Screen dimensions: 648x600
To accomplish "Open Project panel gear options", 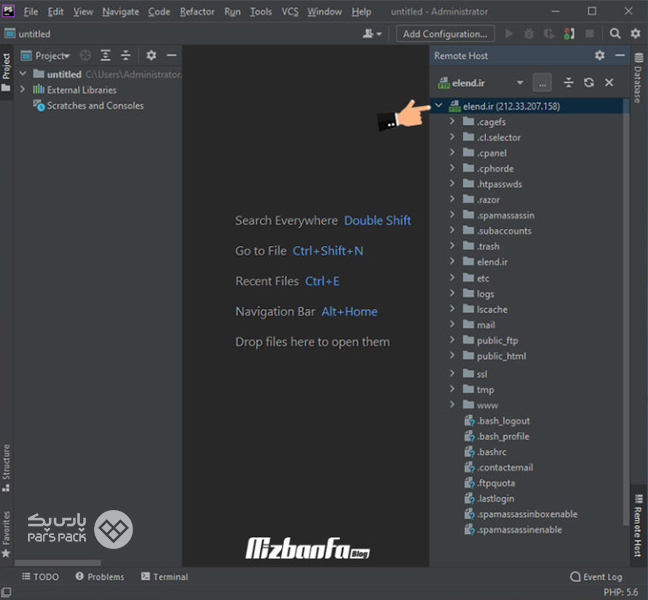I will tap(151, 55).
